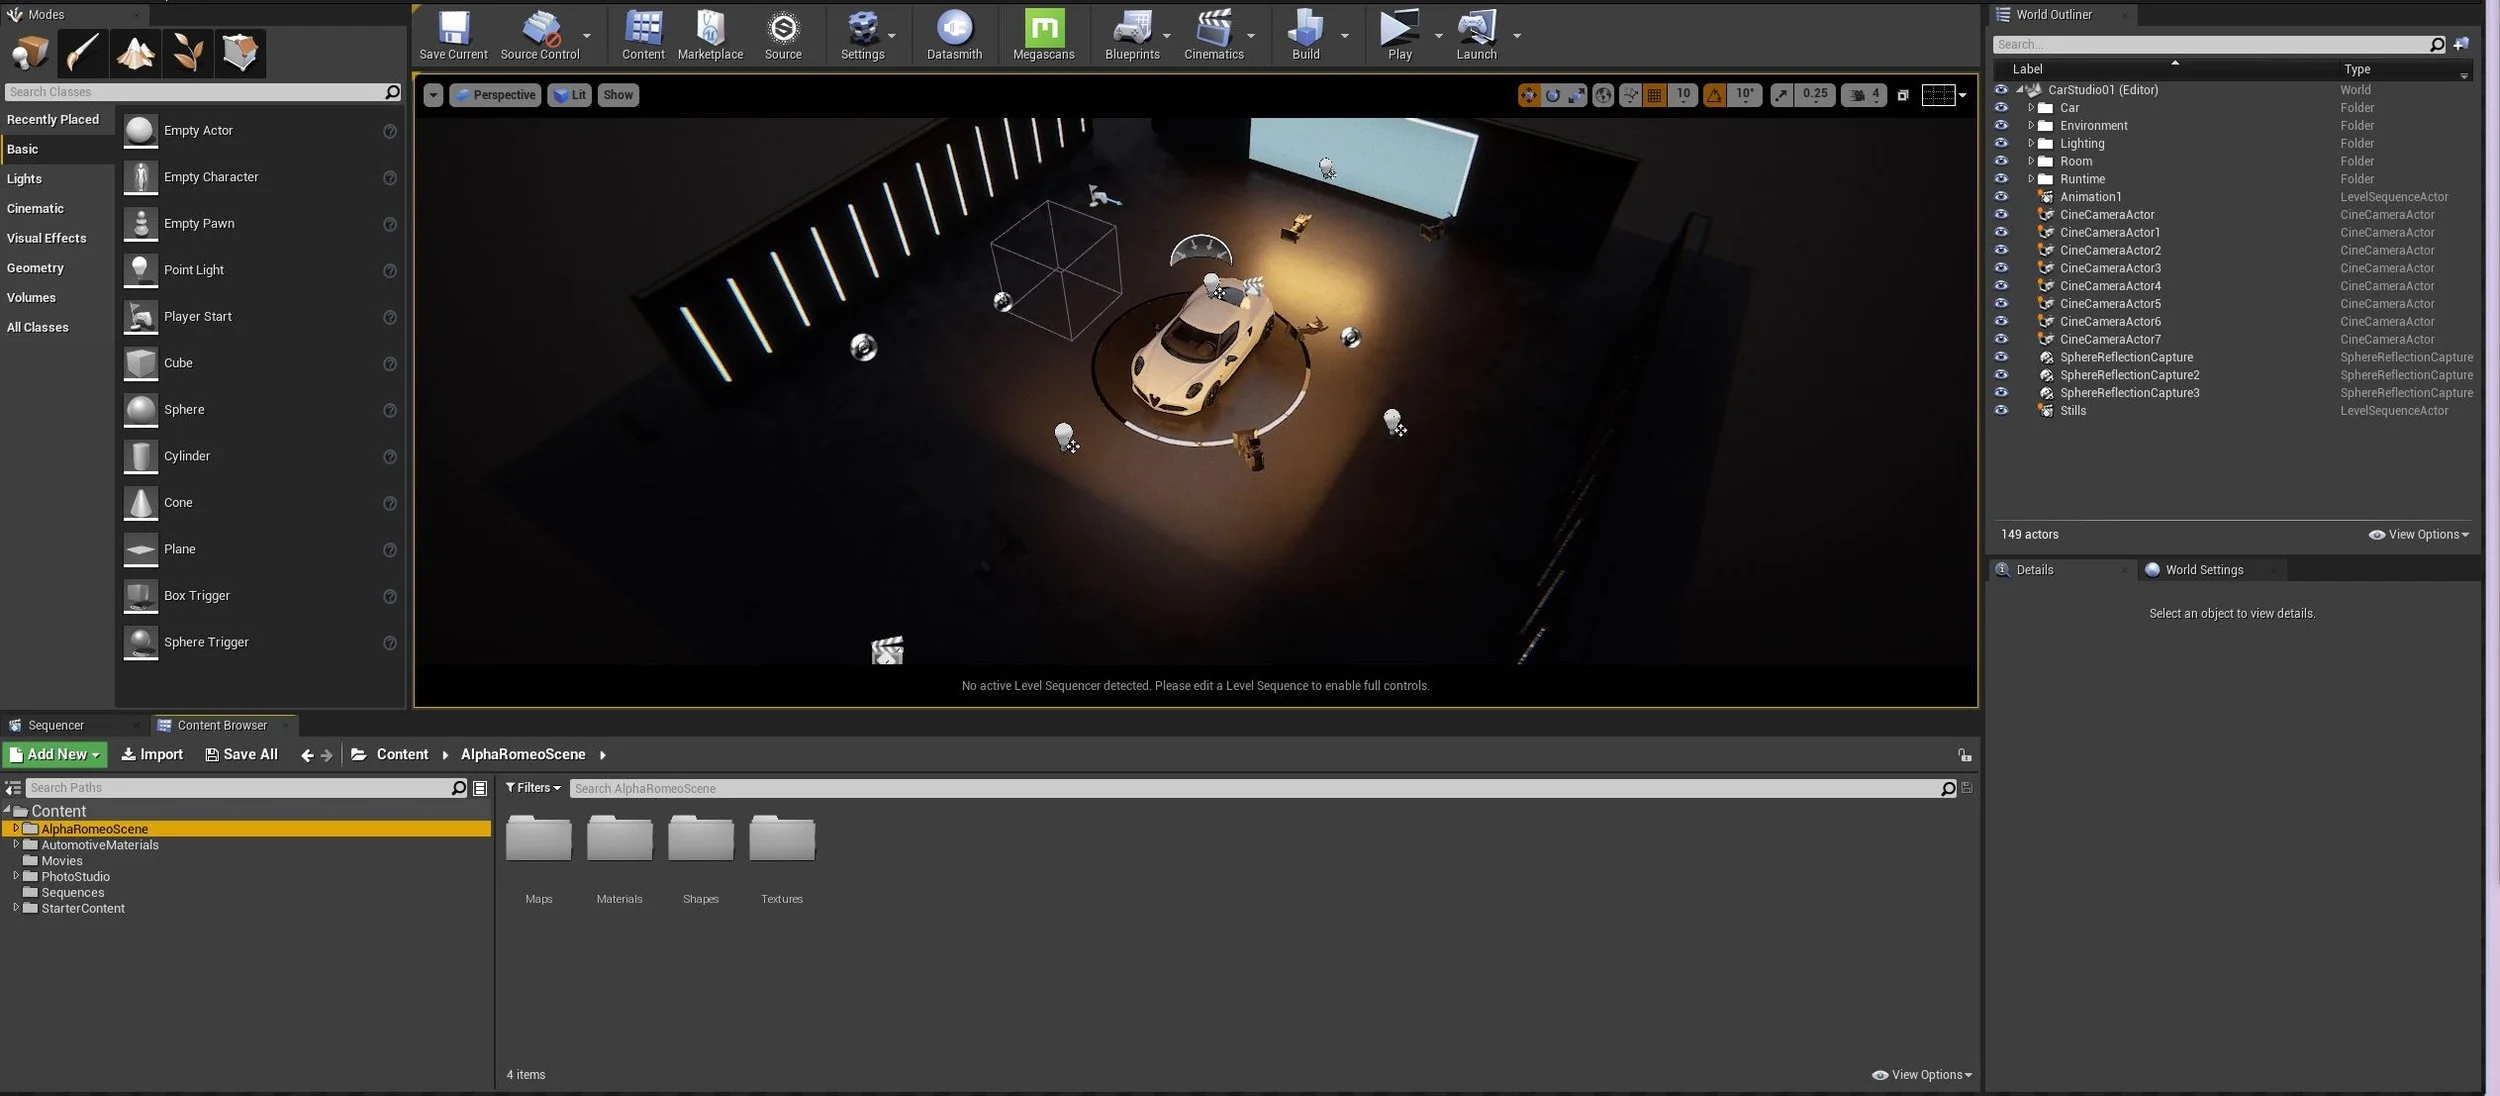The image size is (2500, 1096).
Task: Select the Landscape mode icon
Action: click(x=135, y=52)
